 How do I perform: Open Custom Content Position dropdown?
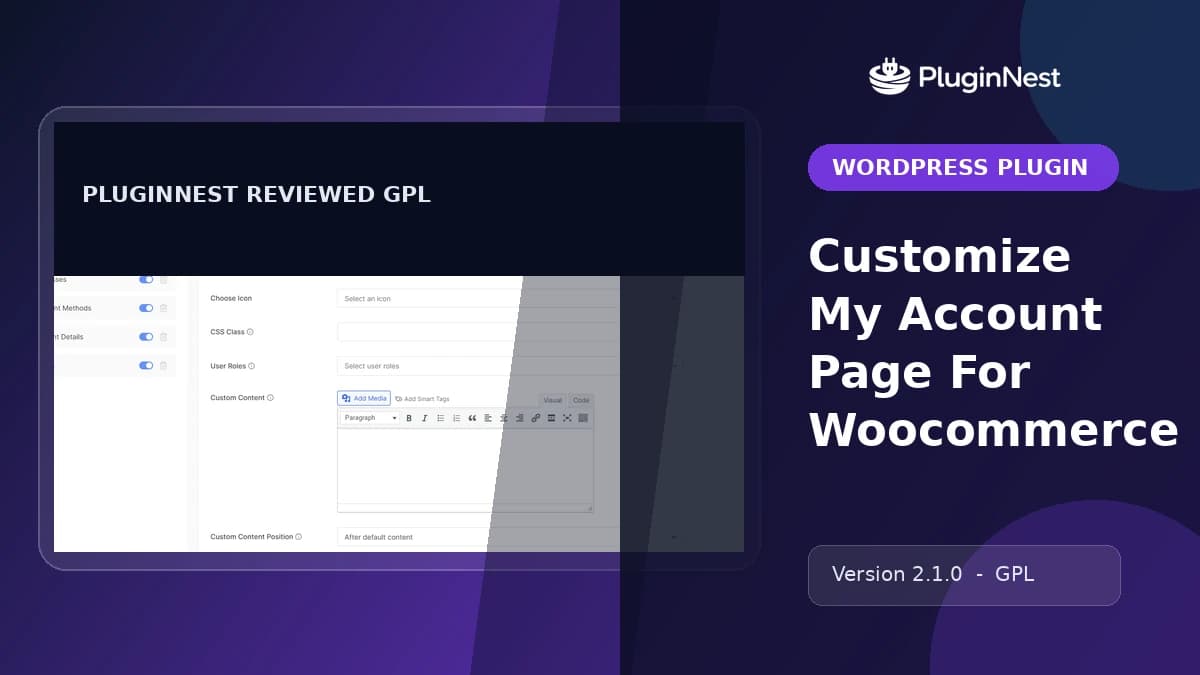pos(510,537)
